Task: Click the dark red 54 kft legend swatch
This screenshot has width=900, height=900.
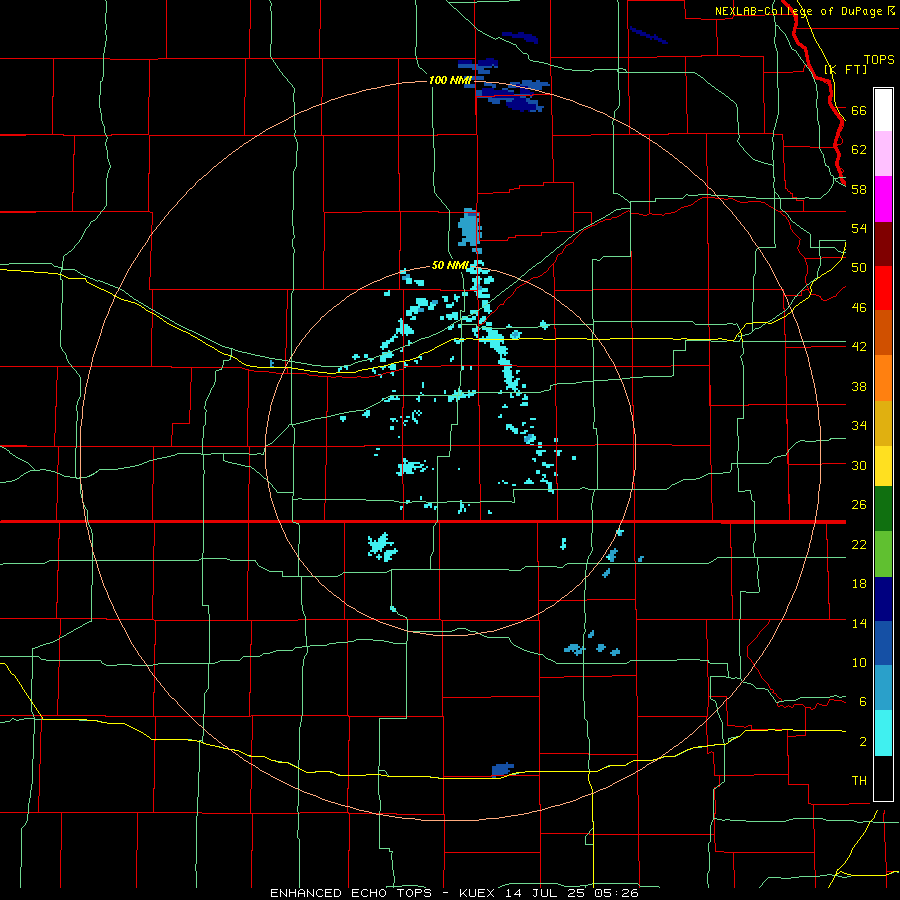Action: tap(883, 243)
